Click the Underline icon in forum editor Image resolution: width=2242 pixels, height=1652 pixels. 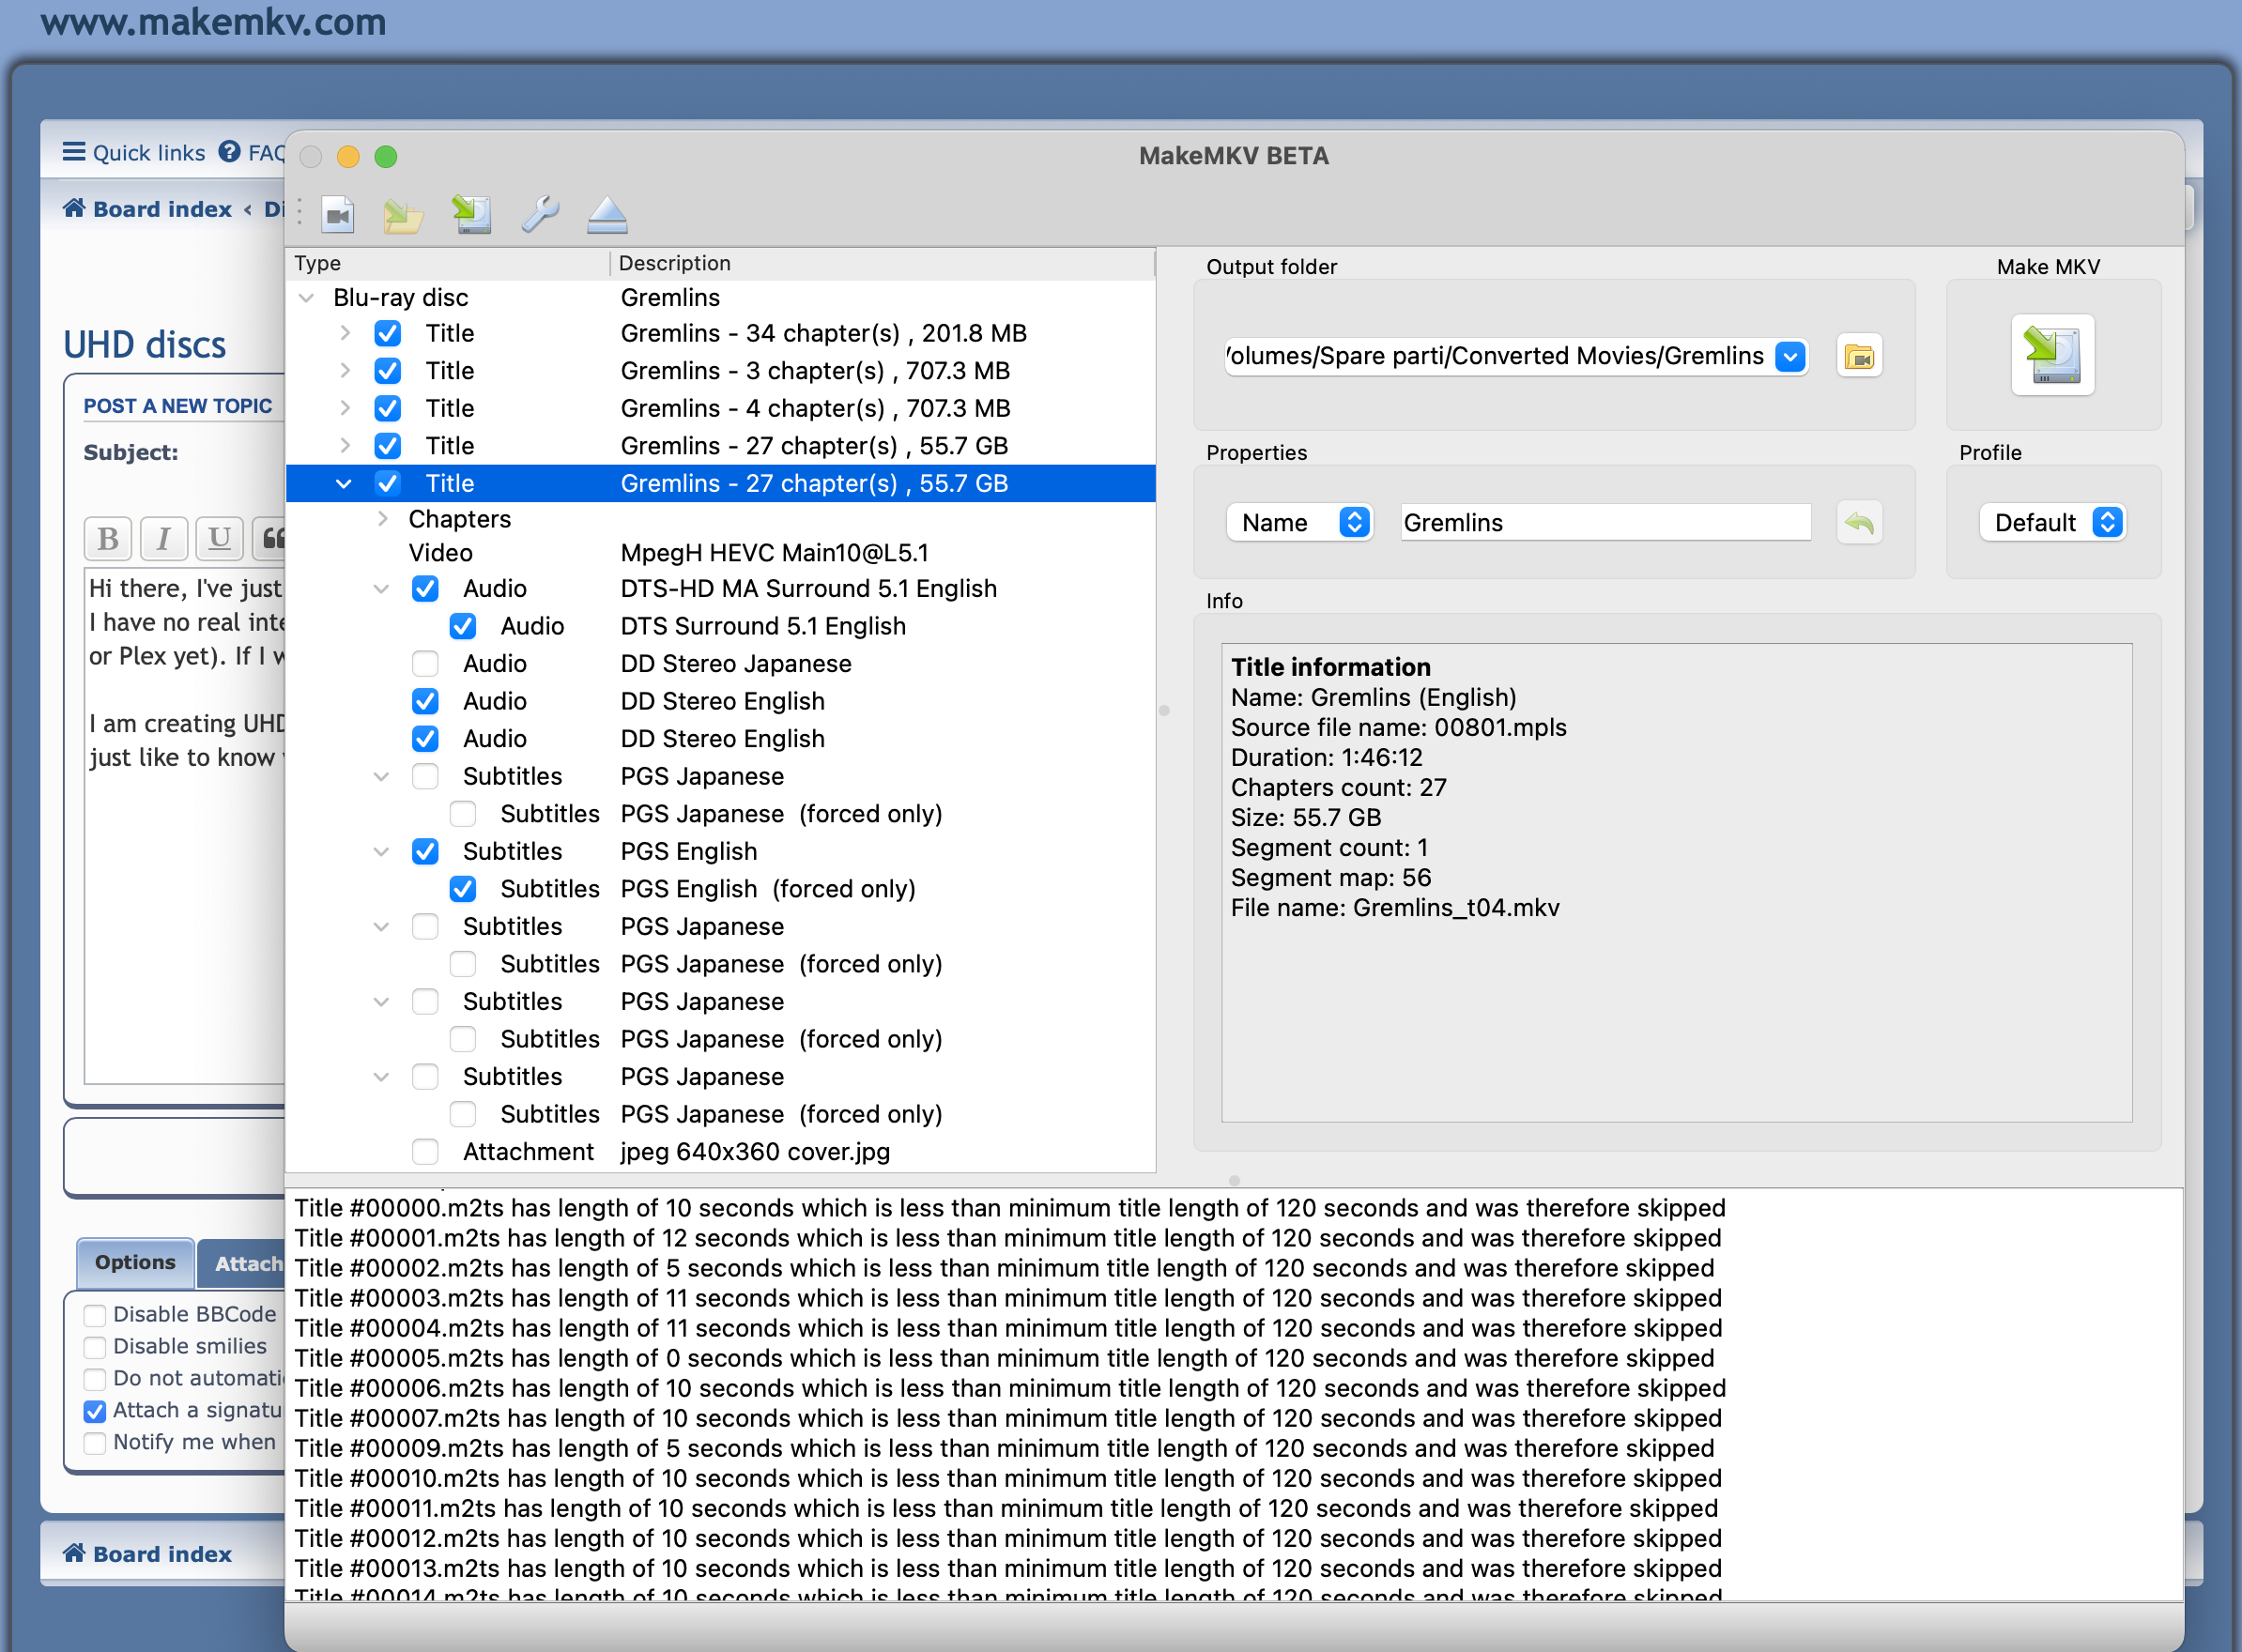(219, 539)
